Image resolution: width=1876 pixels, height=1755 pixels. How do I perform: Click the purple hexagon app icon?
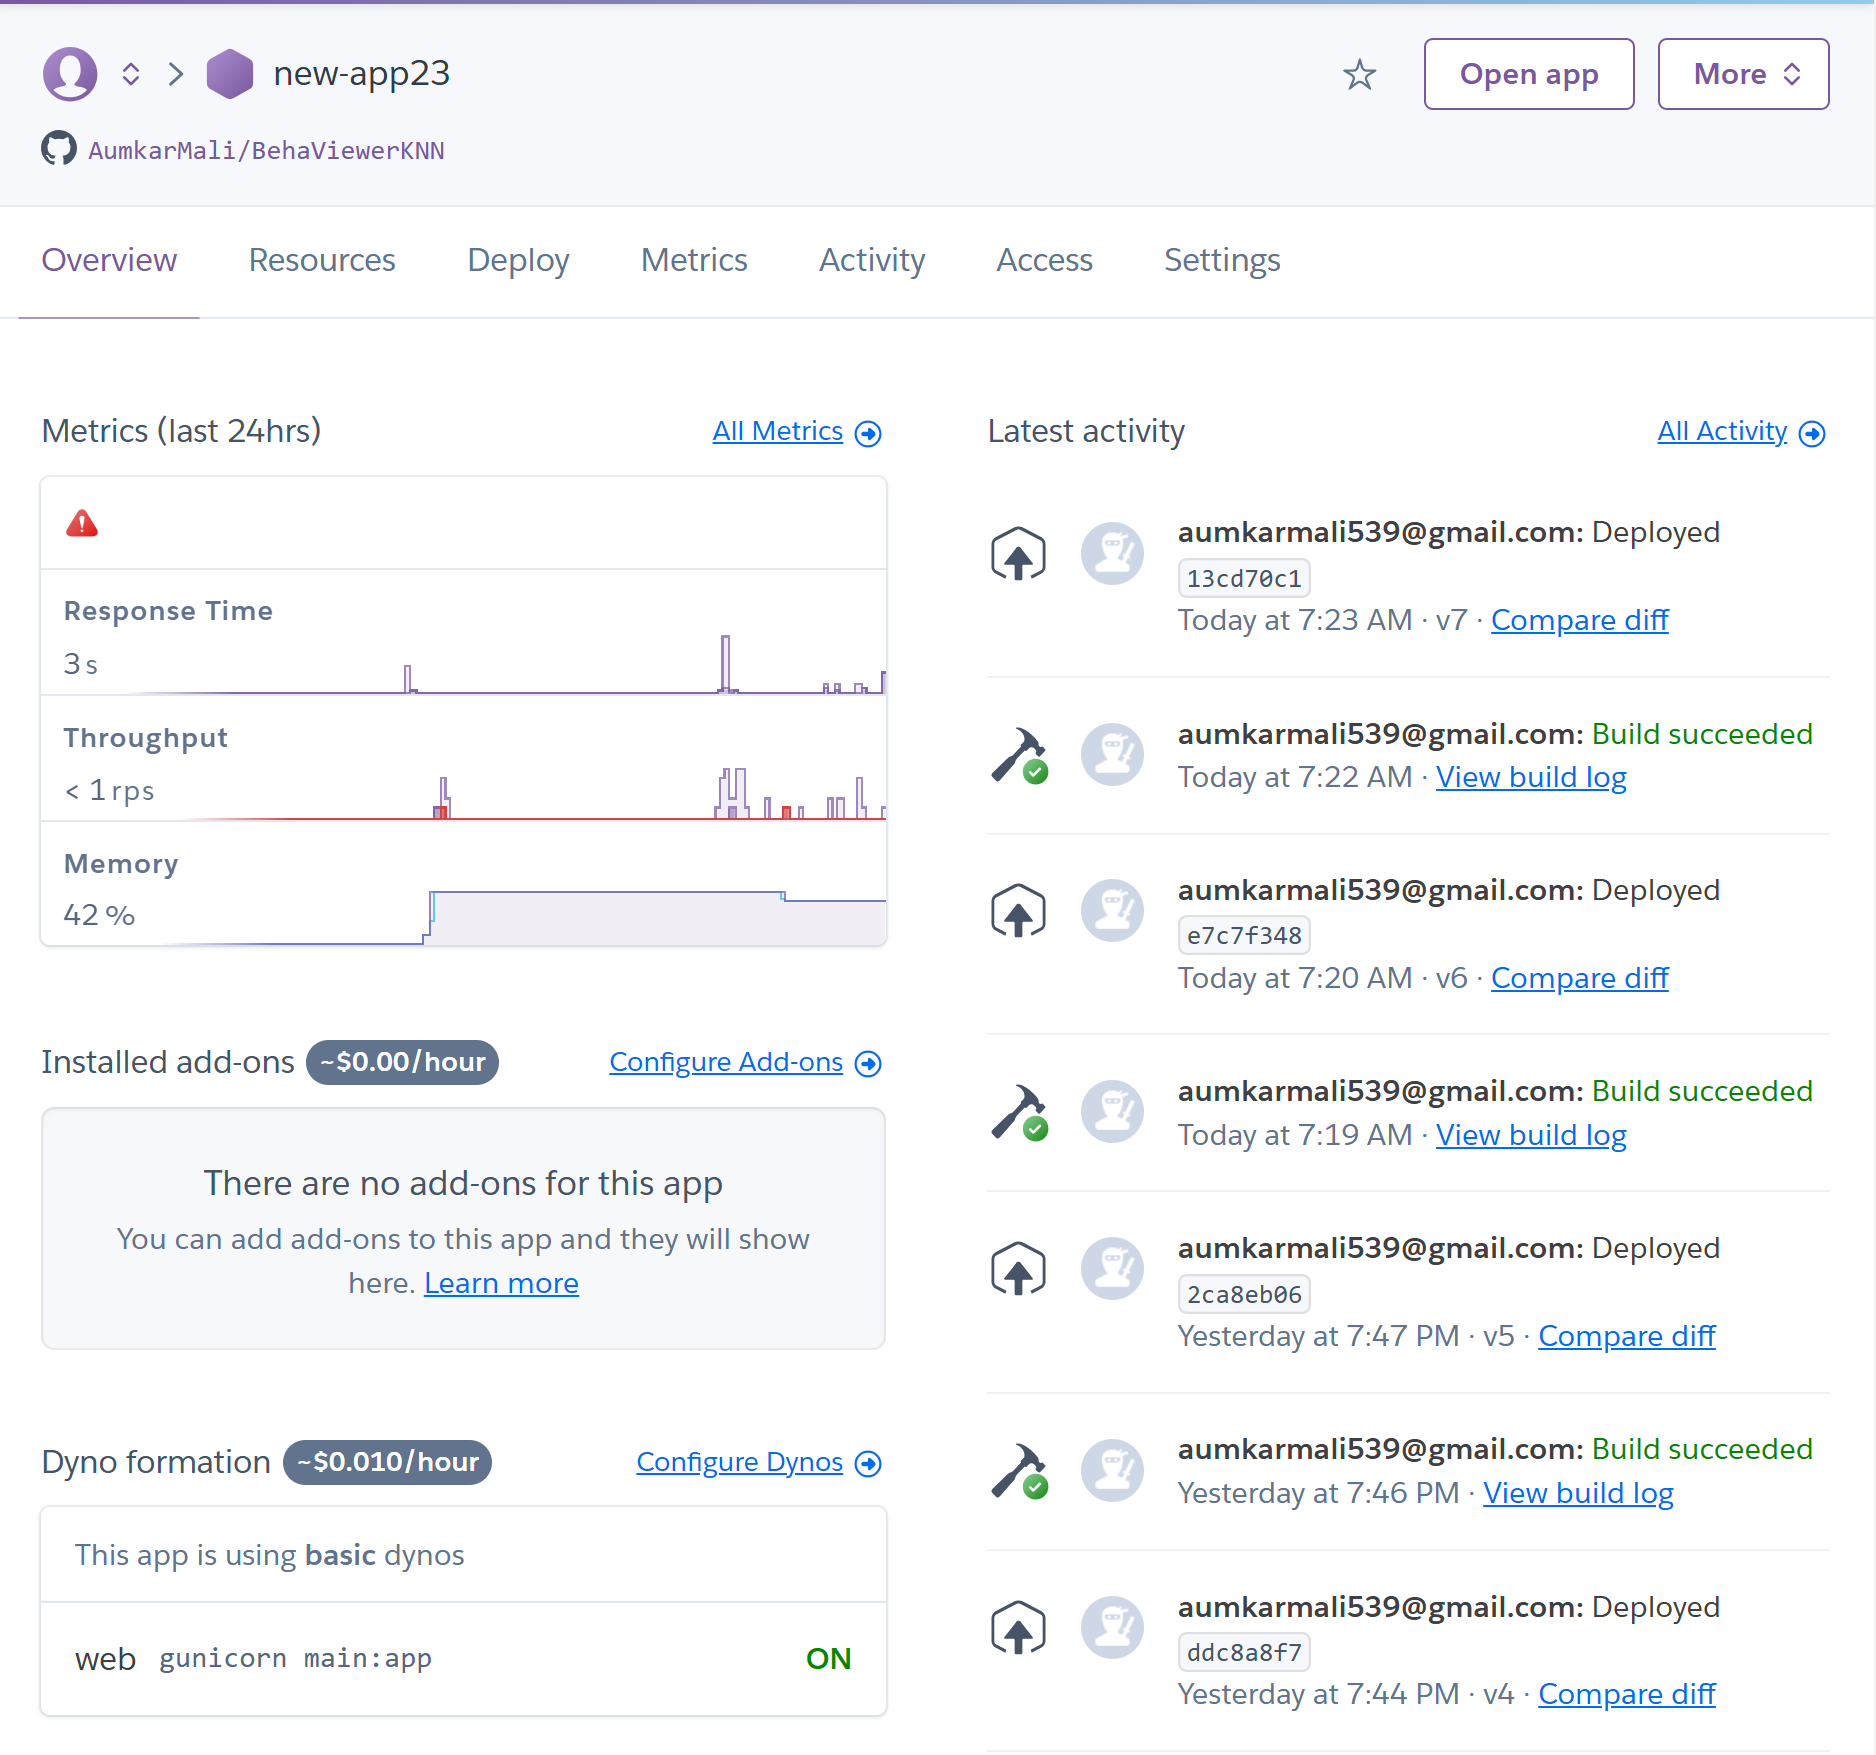[x=230, y=74]
